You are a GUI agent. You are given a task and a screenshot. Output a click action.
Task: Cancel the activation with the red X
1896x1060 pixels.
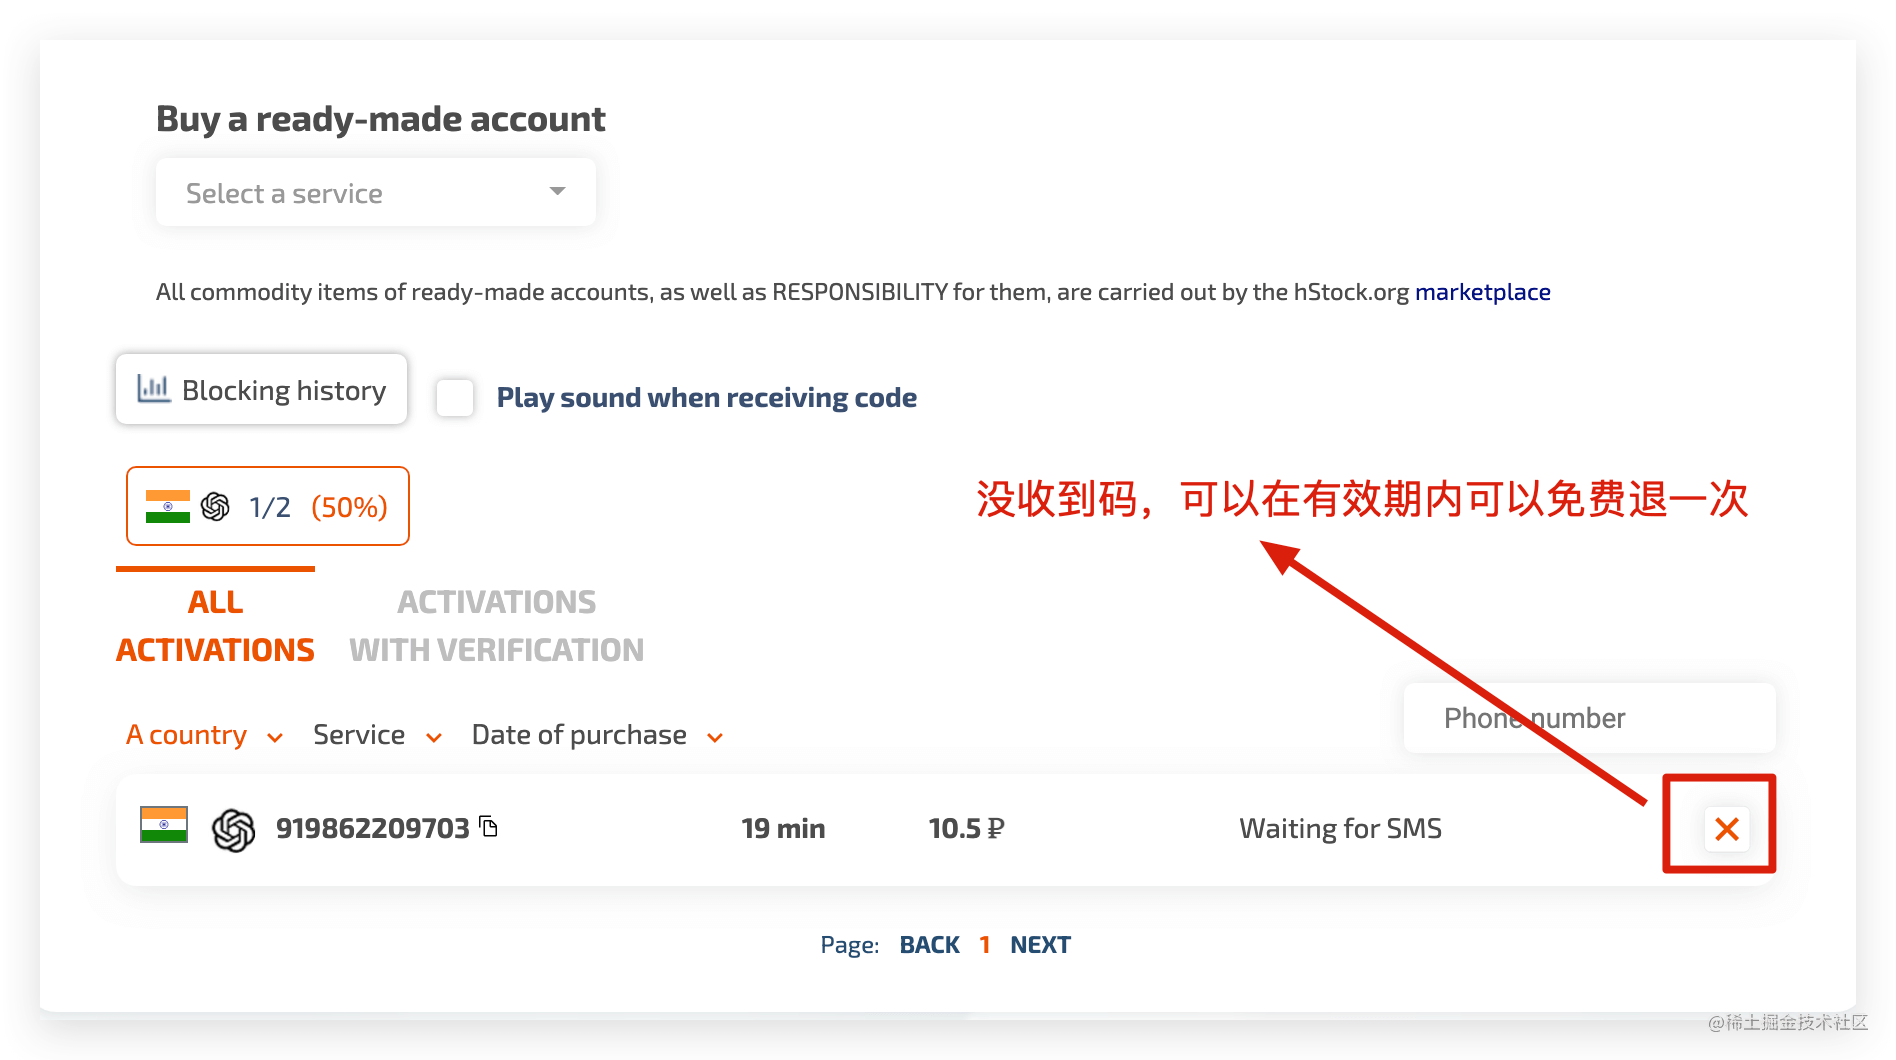tap(1725, 828)
